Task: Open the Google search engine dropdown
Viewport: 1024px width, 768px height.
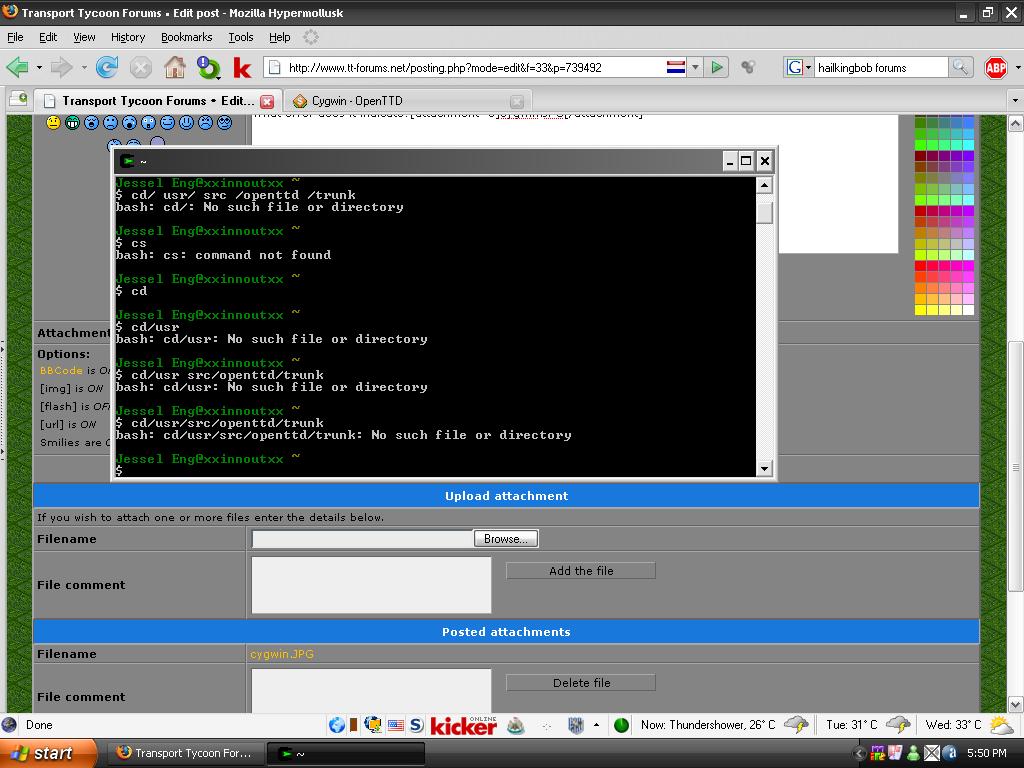Action: [808, 67]
